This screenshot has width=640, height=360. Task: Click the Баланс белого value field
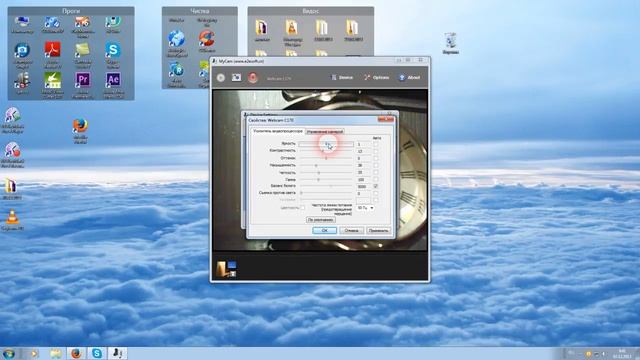coord(363,186)
